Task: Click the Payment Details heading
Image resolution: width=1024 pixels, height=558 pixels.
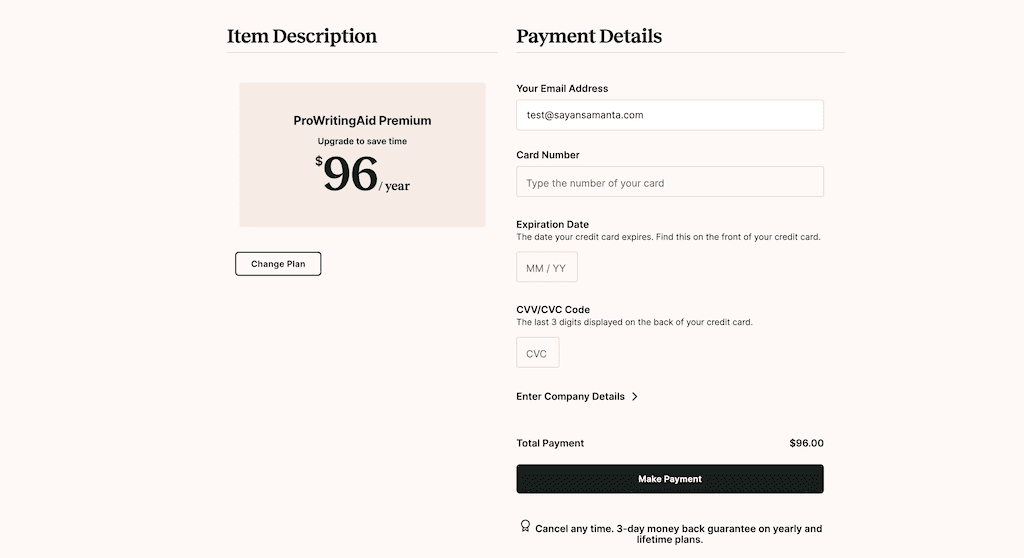Action: coord(588,37)
